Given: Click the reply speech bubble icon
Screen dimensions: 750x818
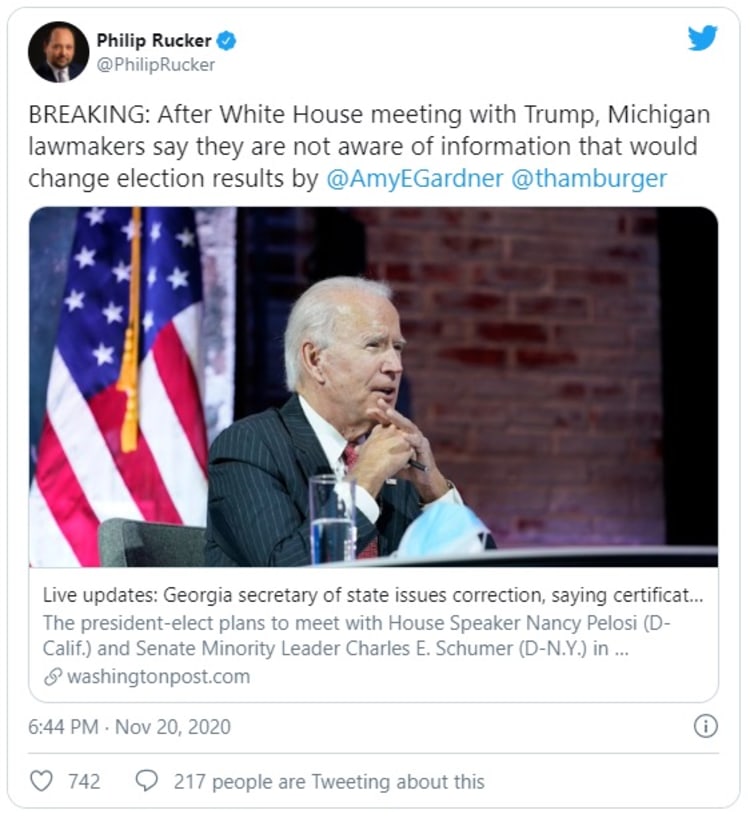Looking at the screenshot, I should (x=146, y=781).
